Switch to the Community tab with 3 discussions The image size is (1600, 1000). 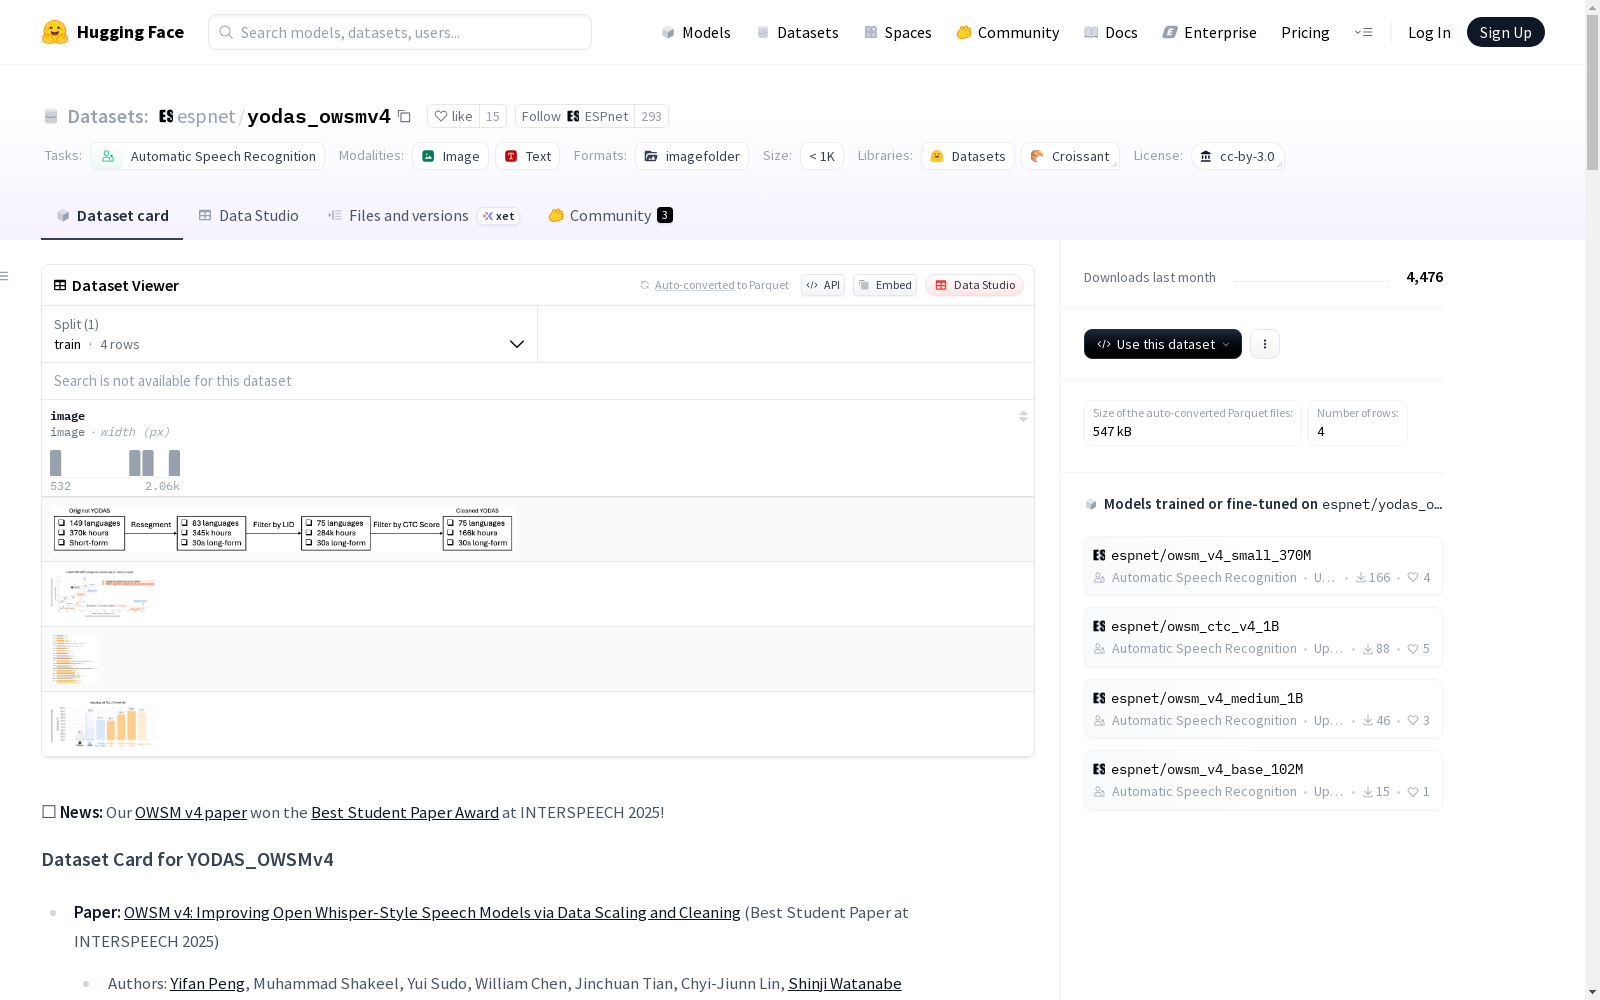[x=610, y=216]
